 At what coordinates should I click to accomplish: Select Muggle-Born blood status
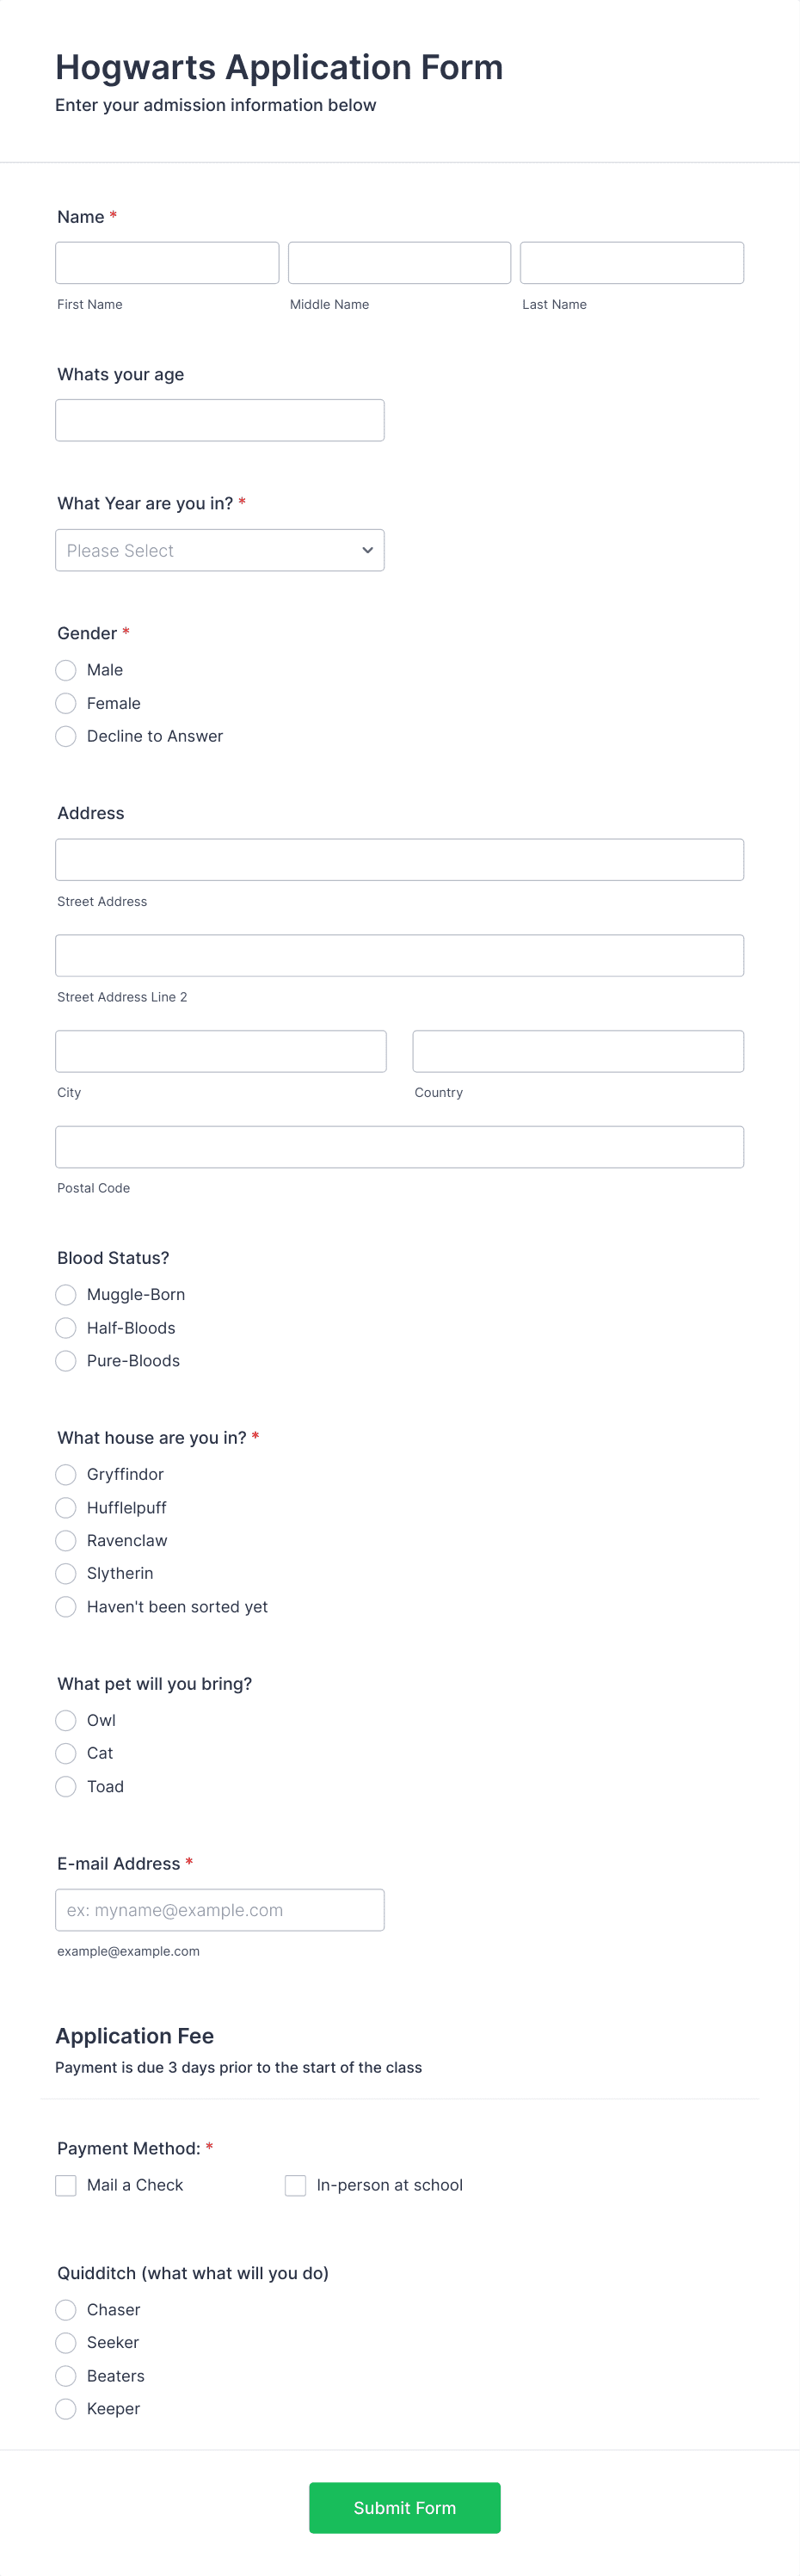coord(65,1294)
